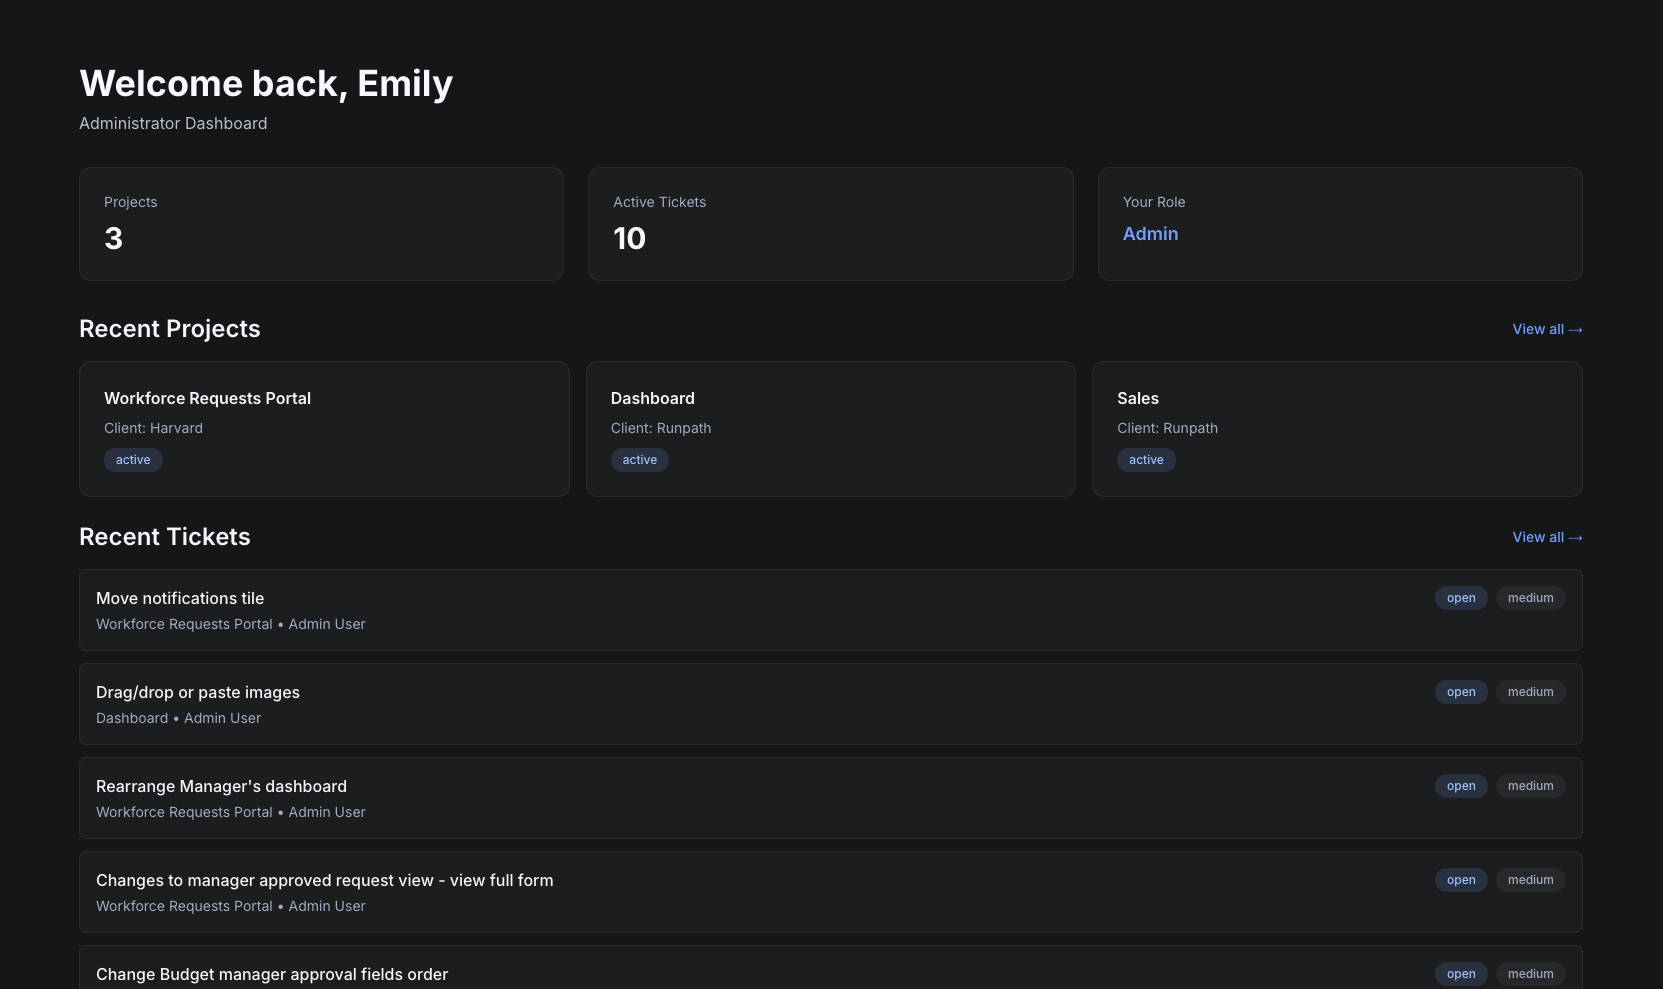The height and width of the screenshot is (989, 1663).
Task: Open the Move notifications tile ticket
Action: (831, 610)
